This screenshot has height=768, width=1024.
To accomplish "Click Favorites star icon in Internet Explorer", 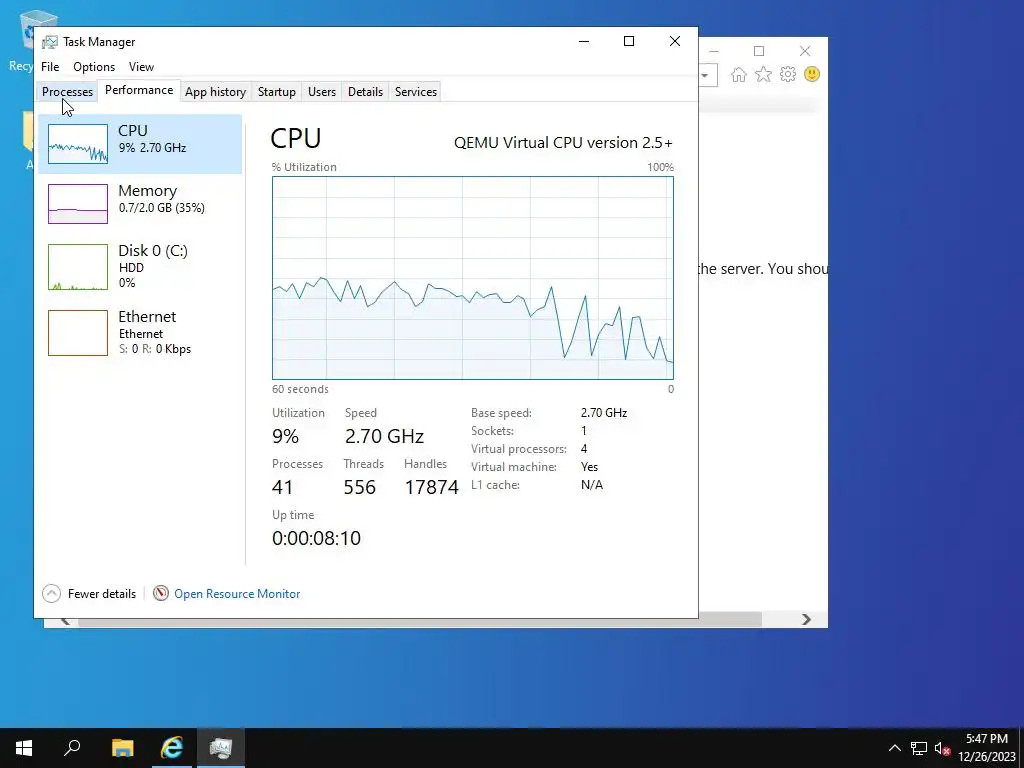I will (763, 74).
